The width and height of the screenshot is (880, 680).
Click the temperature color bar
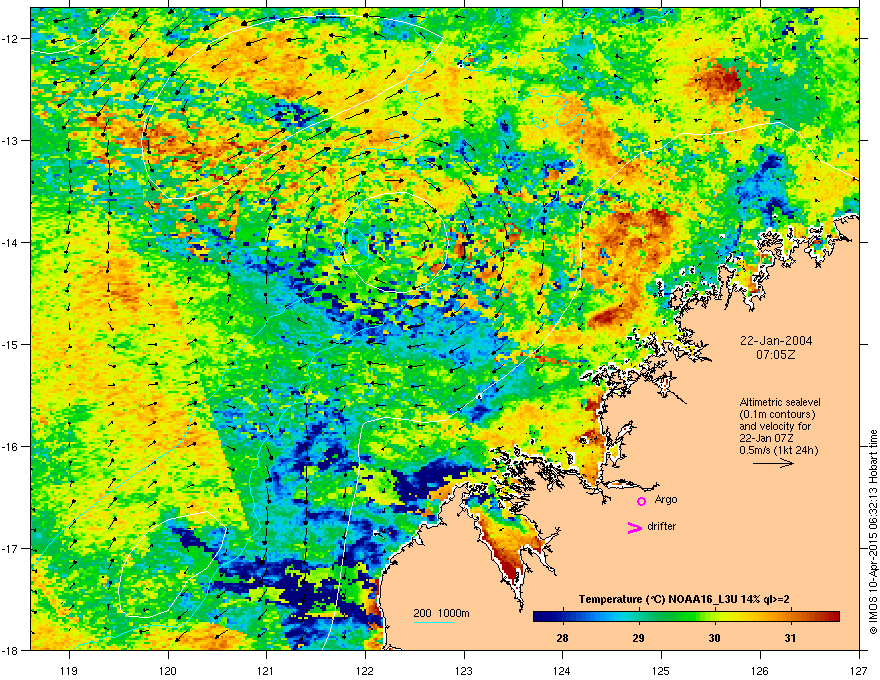686,616
